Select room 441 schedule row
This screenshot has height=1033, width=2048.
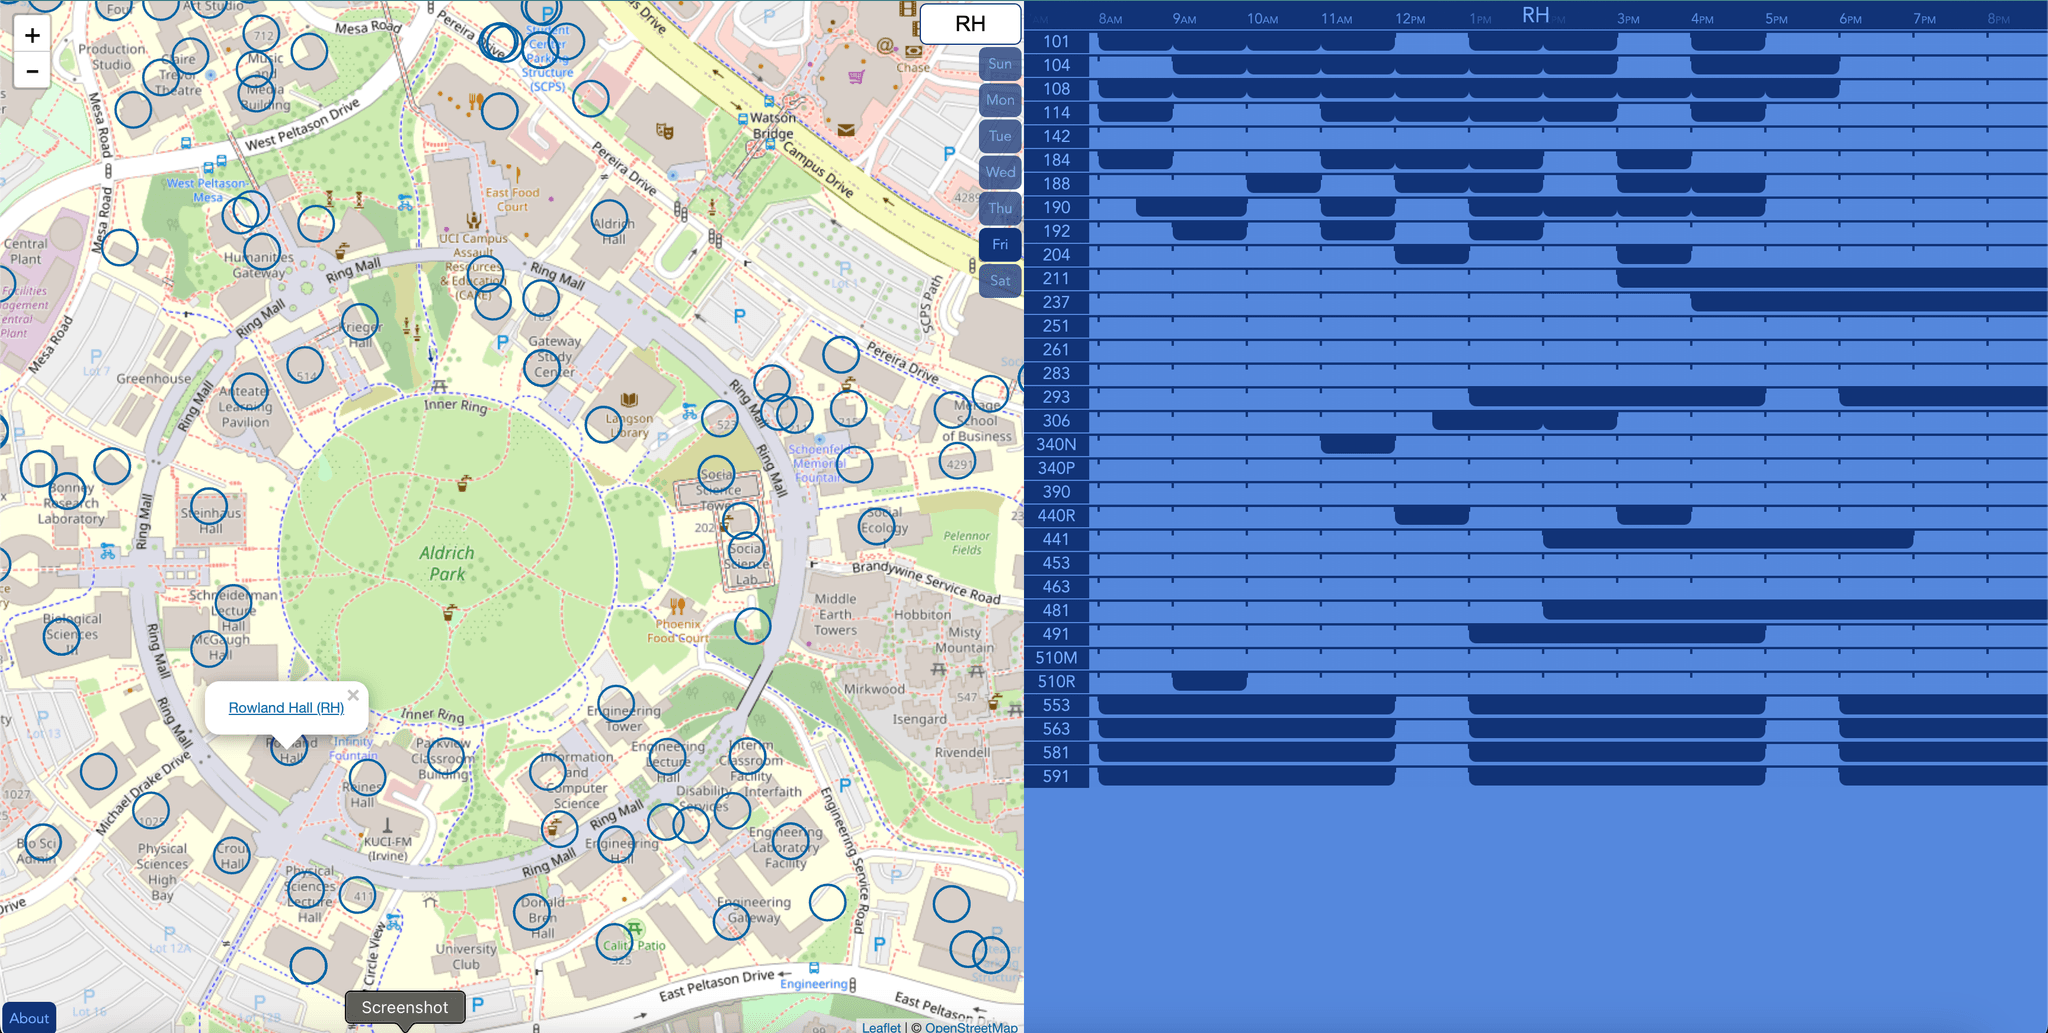click(1536, 540)
